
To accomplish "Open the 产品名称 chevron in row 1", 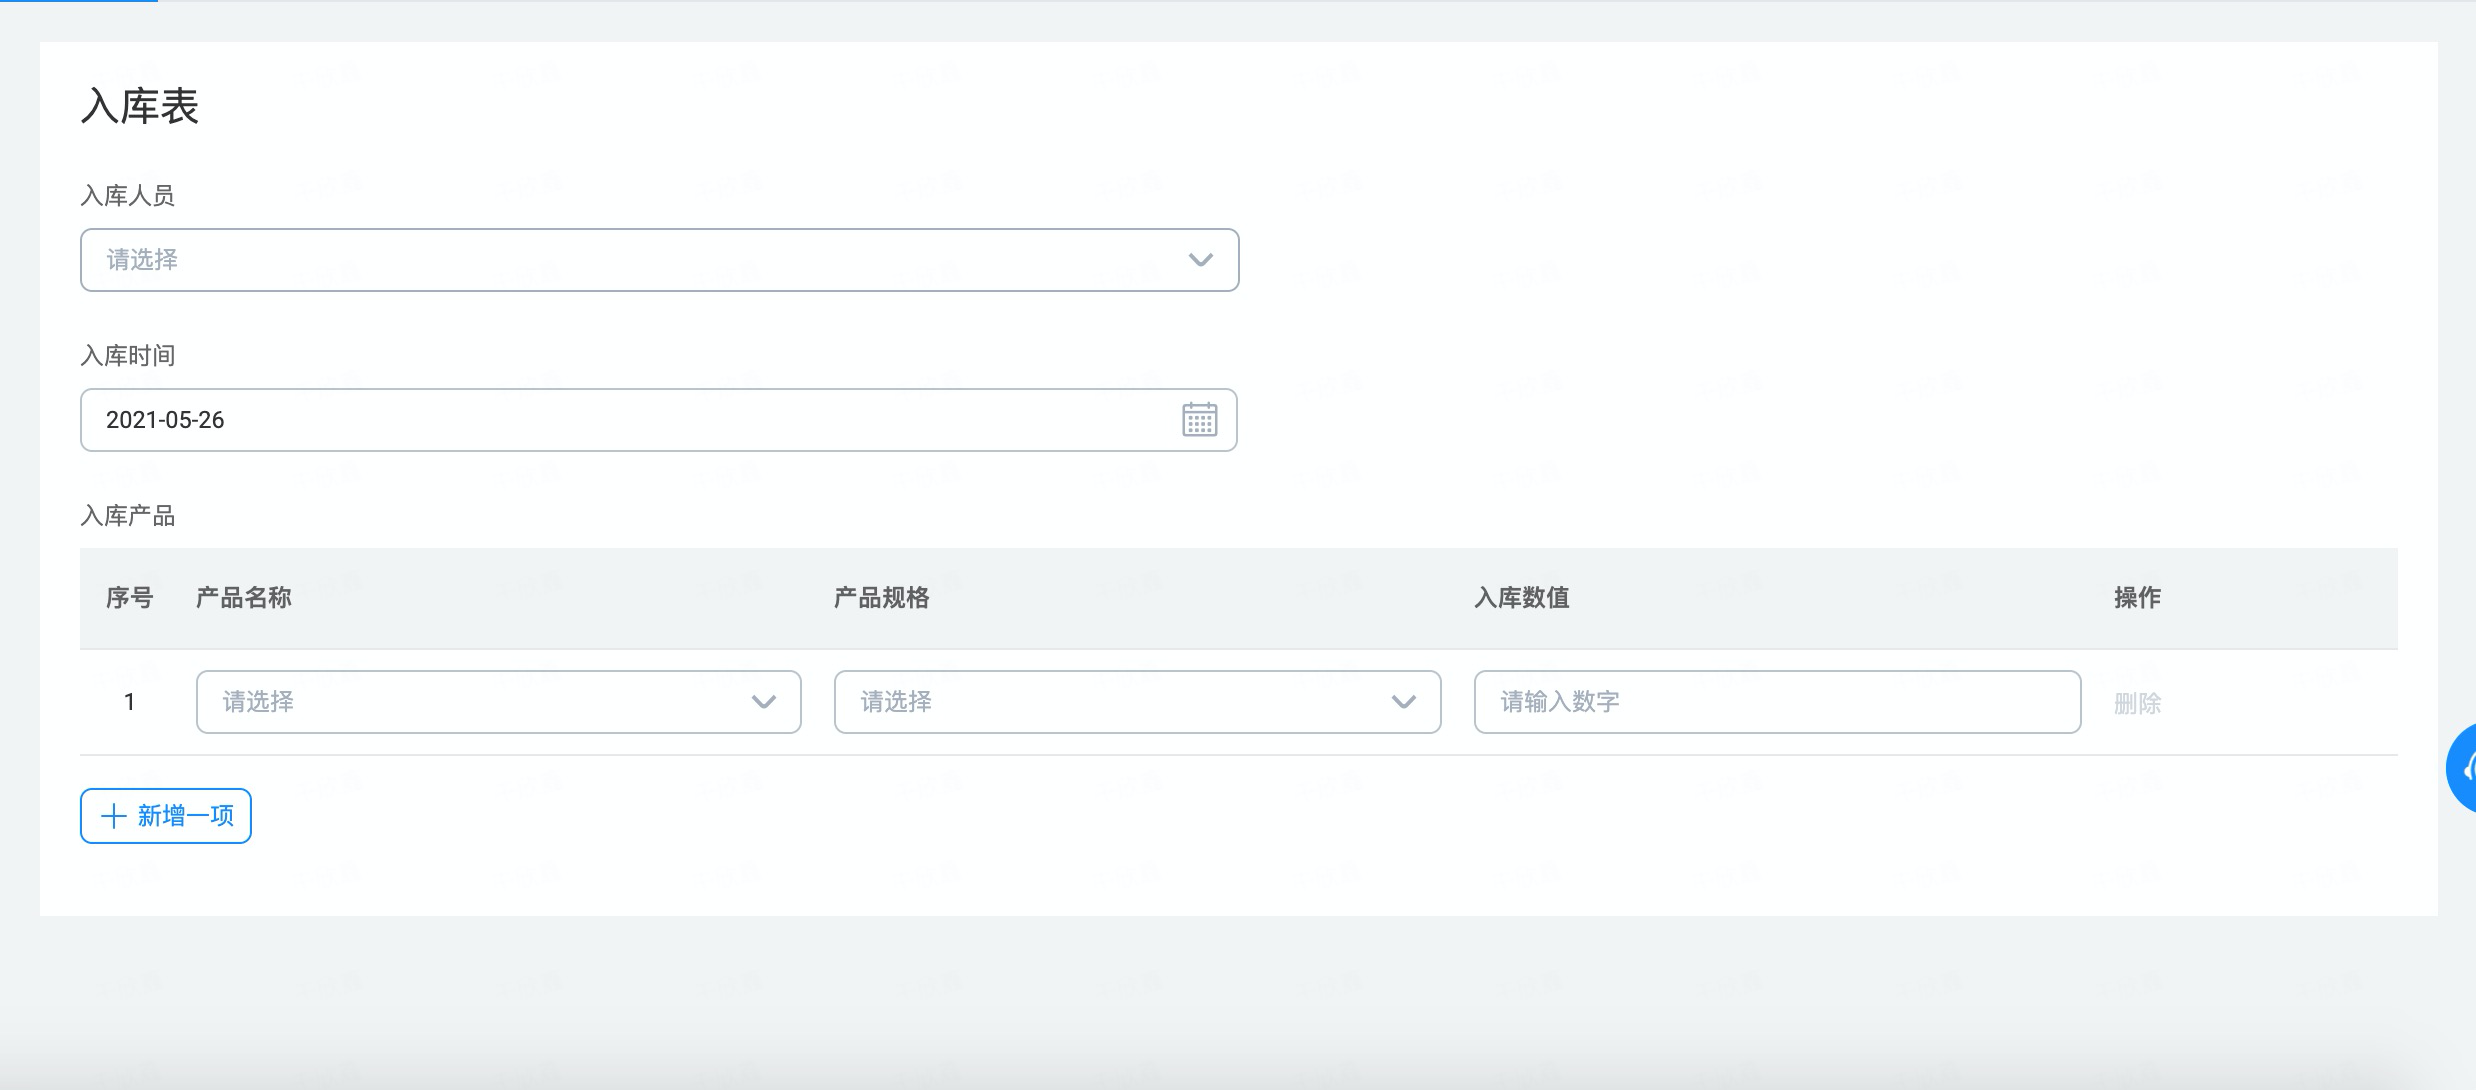I will pyautogui.click(x=764, y=702).
